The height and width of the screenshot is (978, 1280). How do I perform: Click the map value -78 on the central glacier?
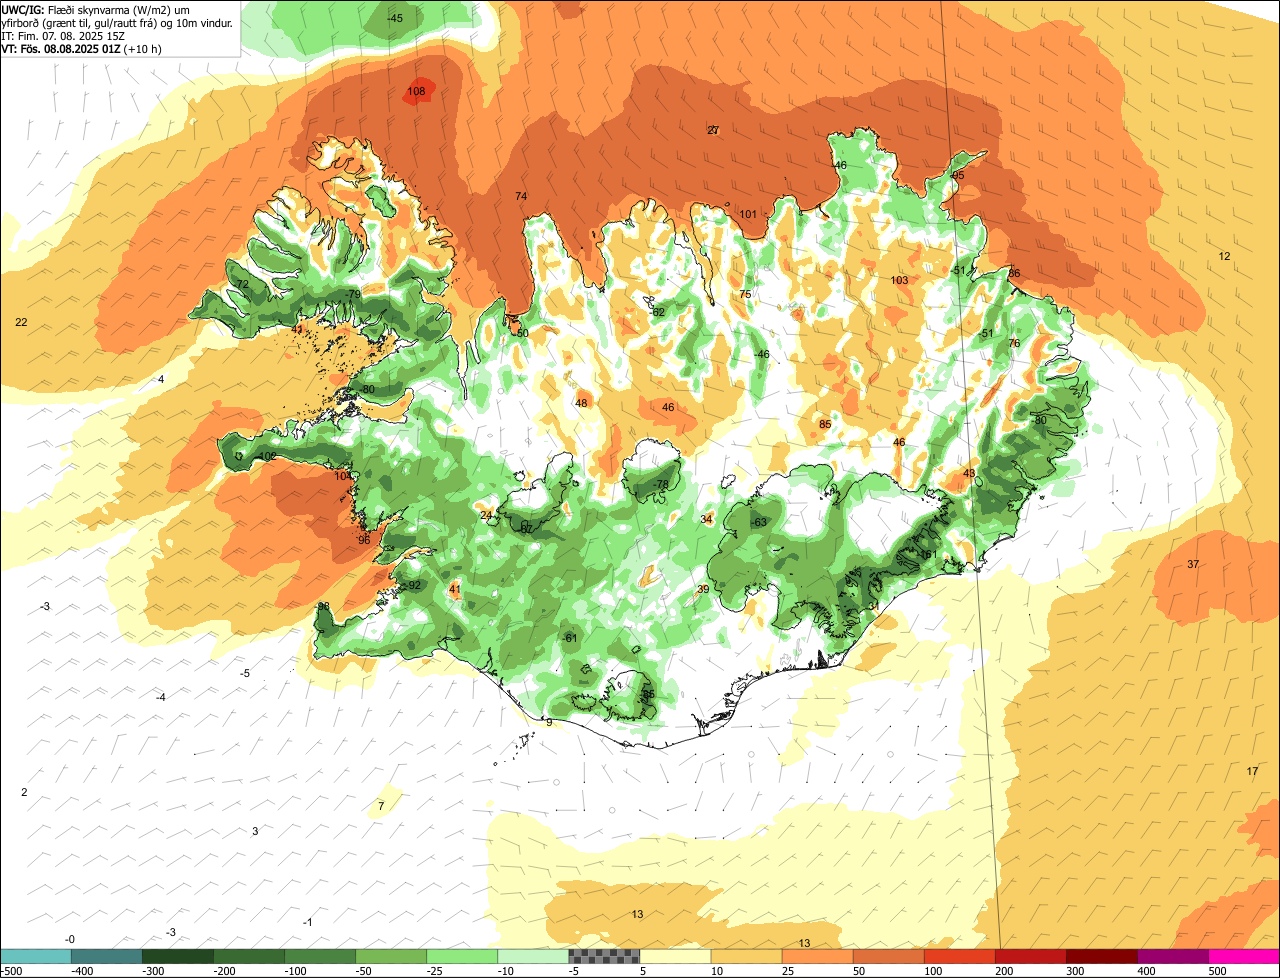[x=661, y=485]
